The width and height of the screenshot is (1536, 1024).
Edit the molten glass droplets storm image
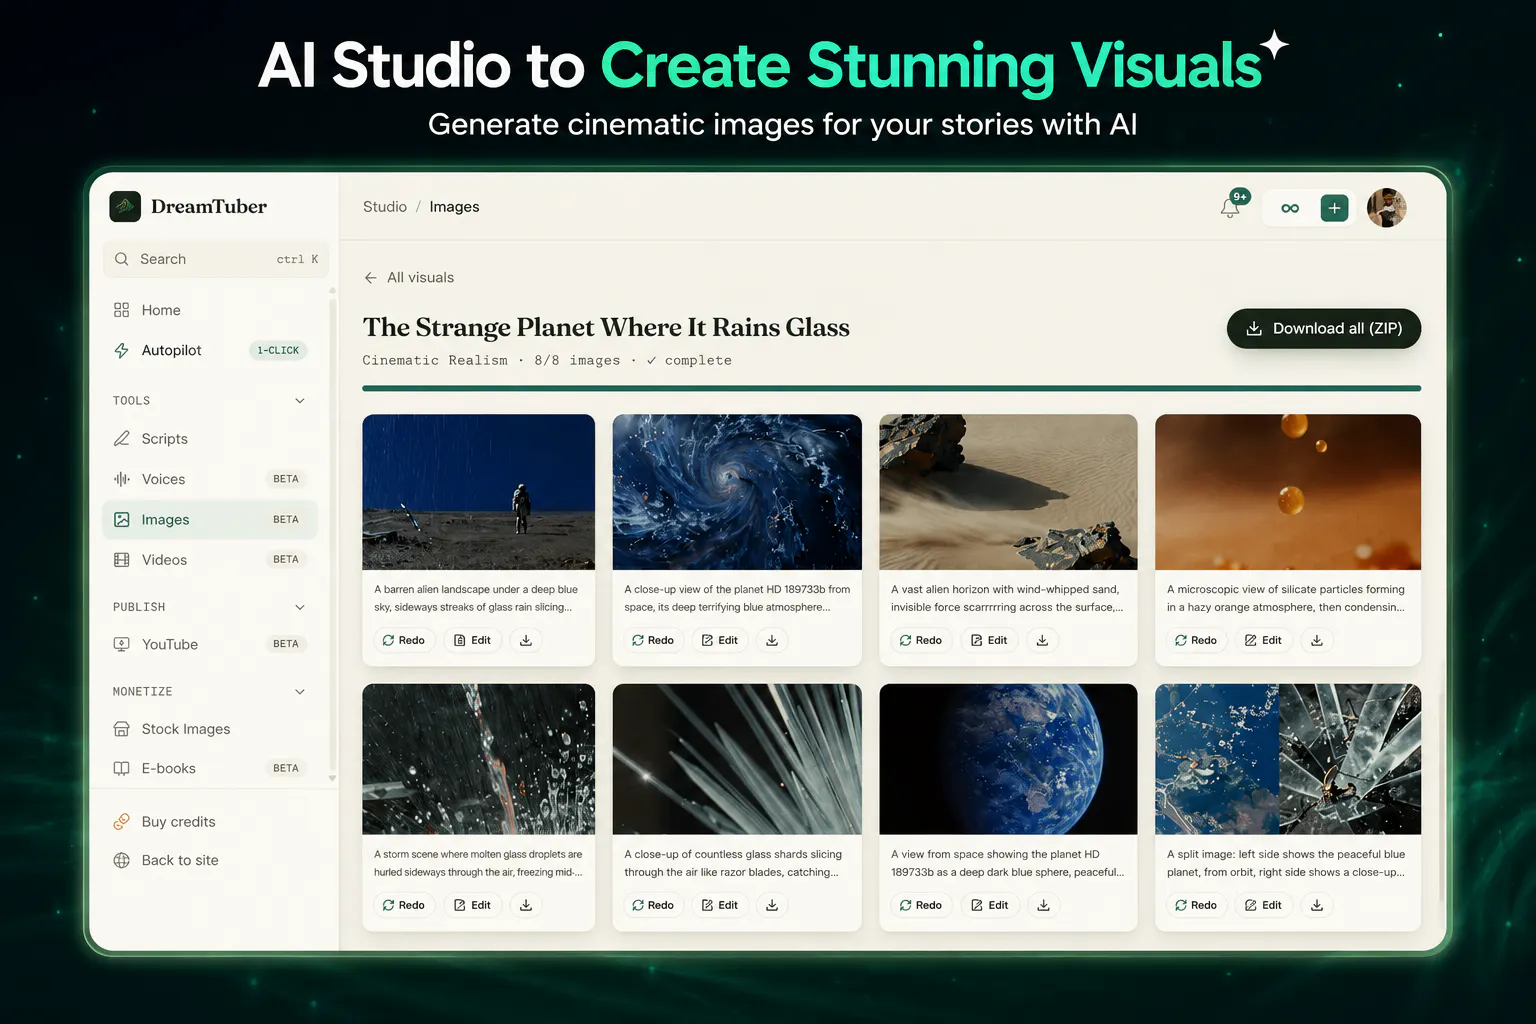coord(472,905)
